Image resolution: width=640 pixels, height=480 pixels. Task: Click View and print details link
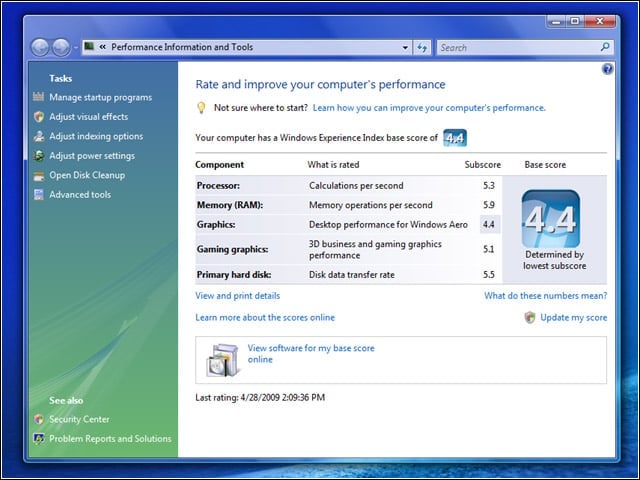point(238,296)
